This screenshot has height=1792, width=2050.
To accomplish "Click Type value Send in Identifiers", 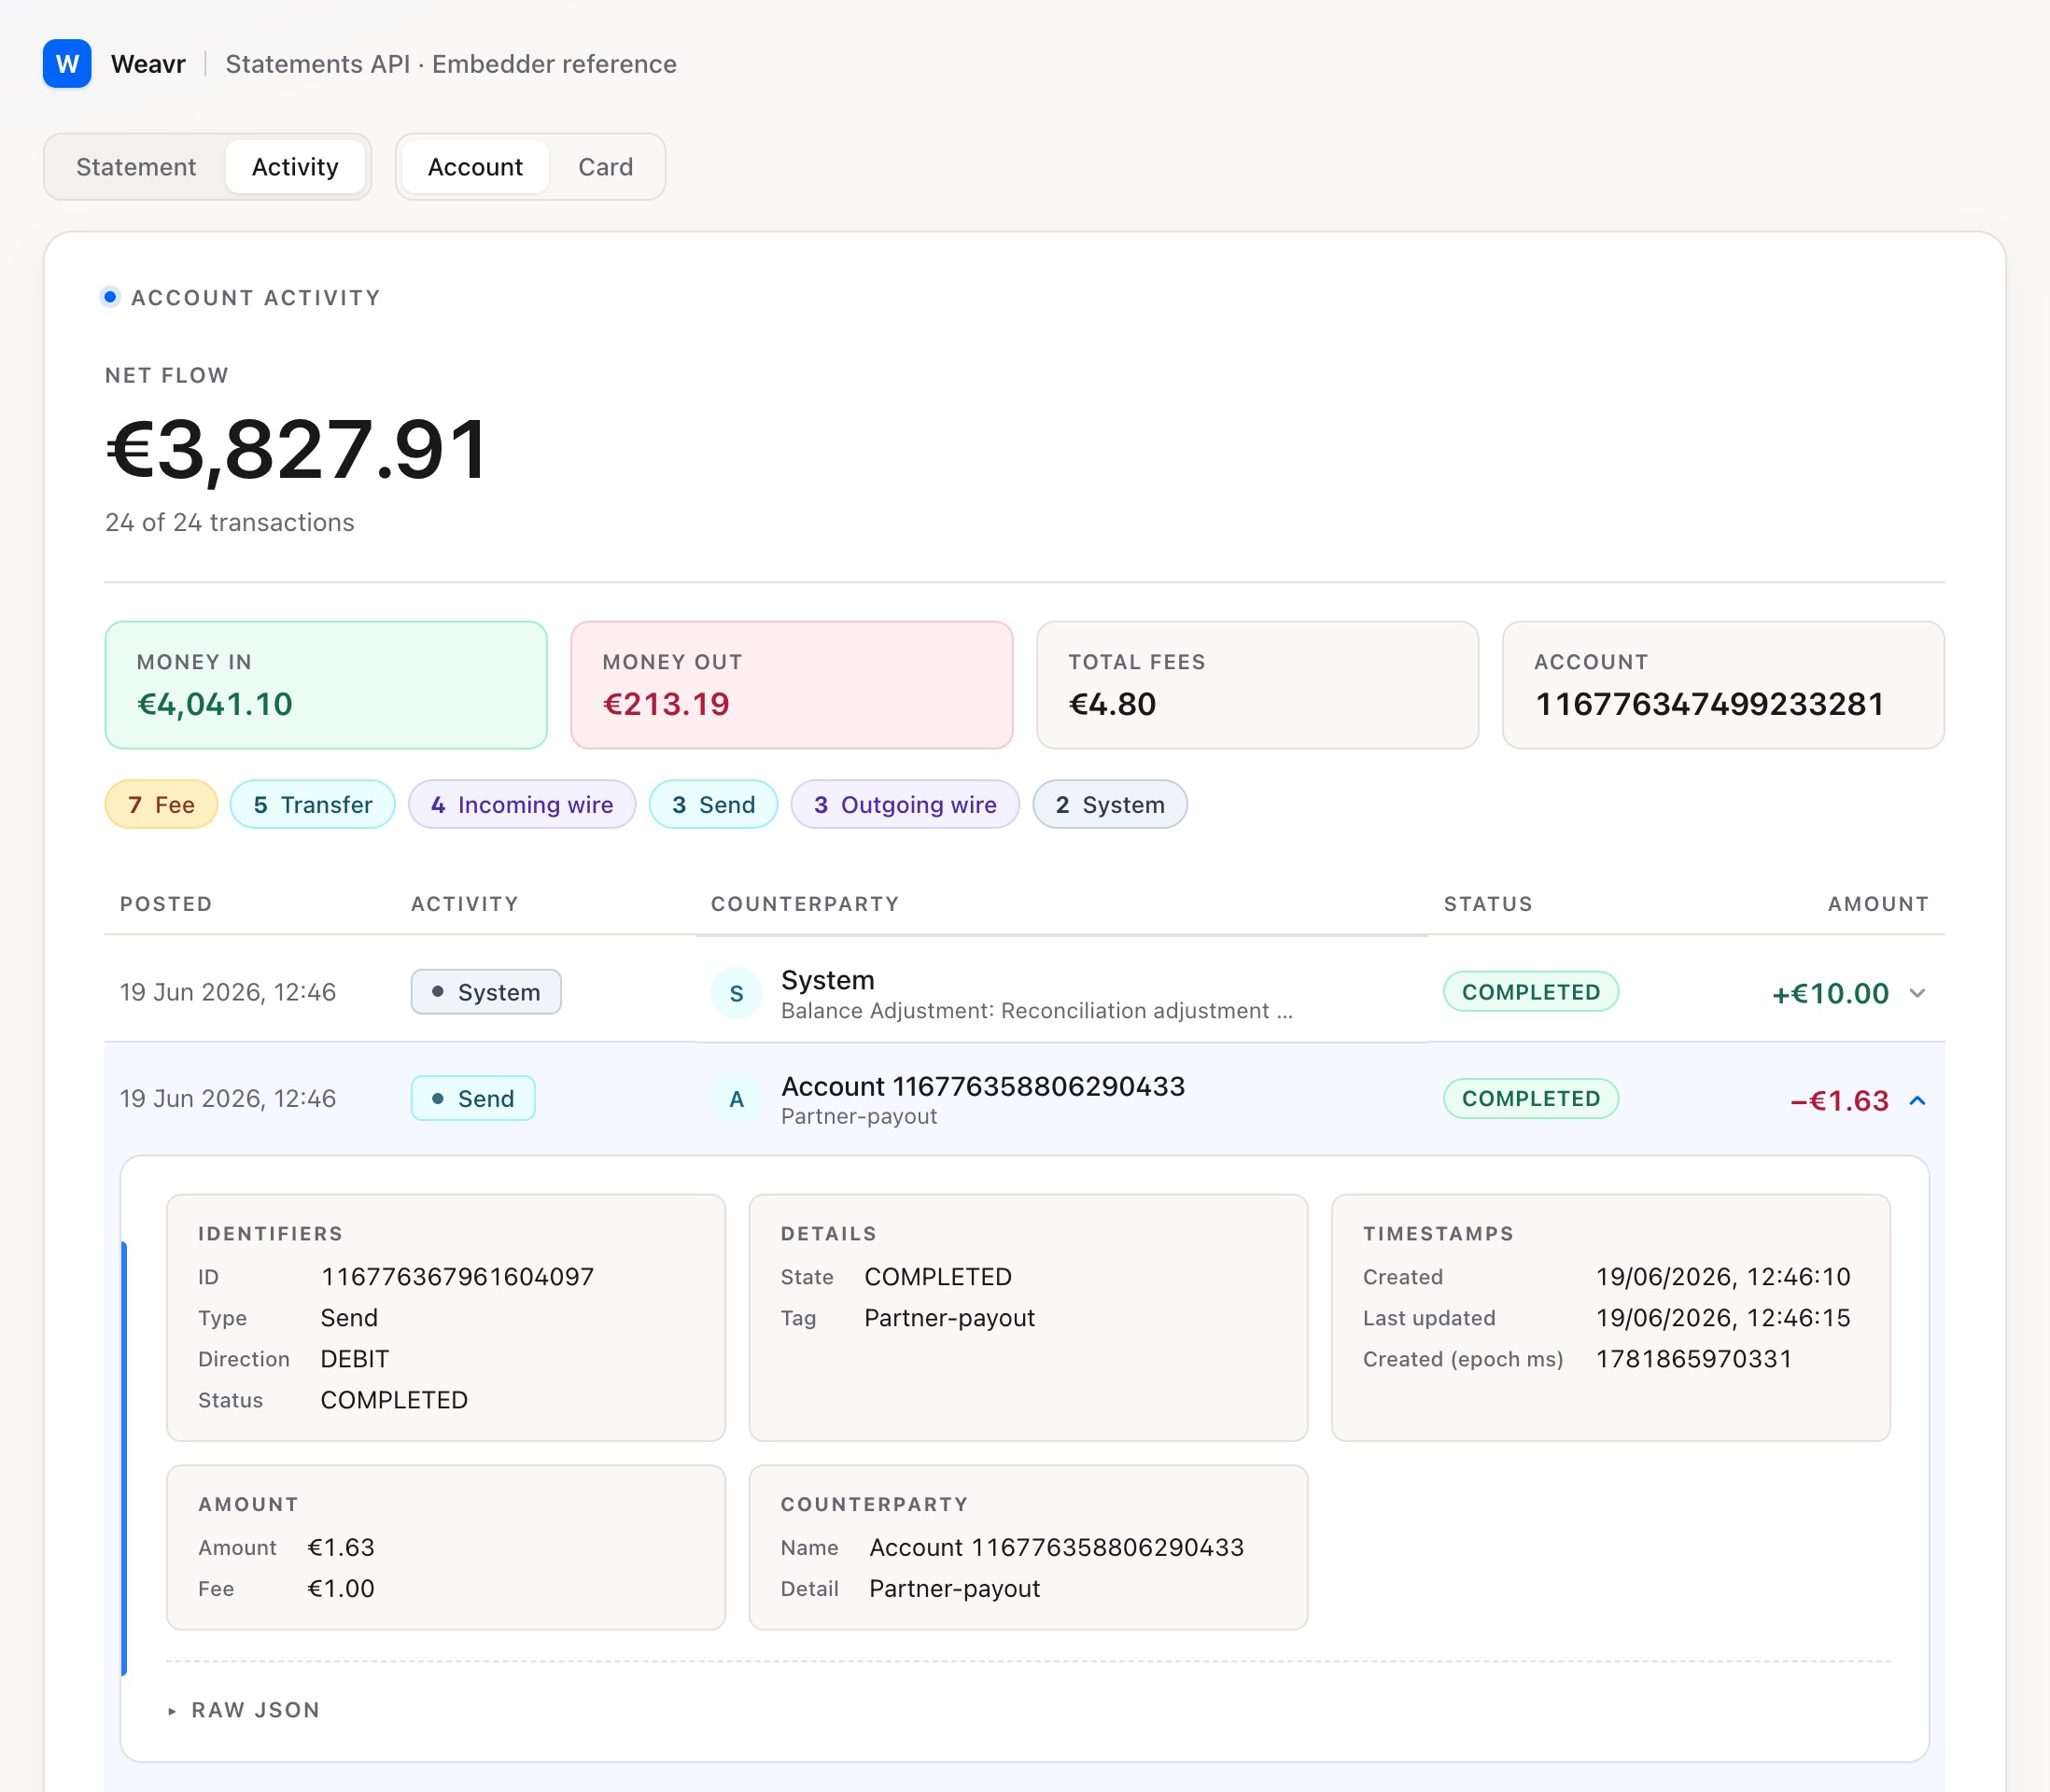I will pos(349,1318).
